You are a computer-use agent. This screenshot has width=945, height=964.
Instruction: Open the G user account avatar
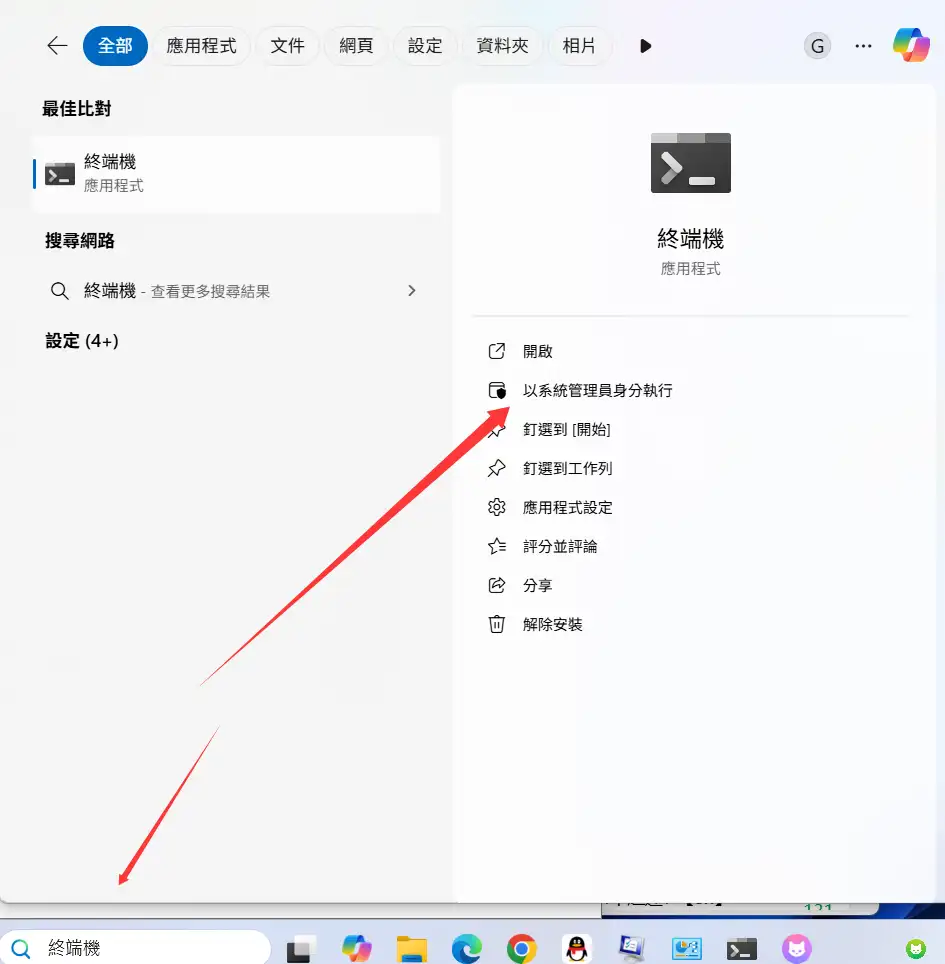[817, 46]
